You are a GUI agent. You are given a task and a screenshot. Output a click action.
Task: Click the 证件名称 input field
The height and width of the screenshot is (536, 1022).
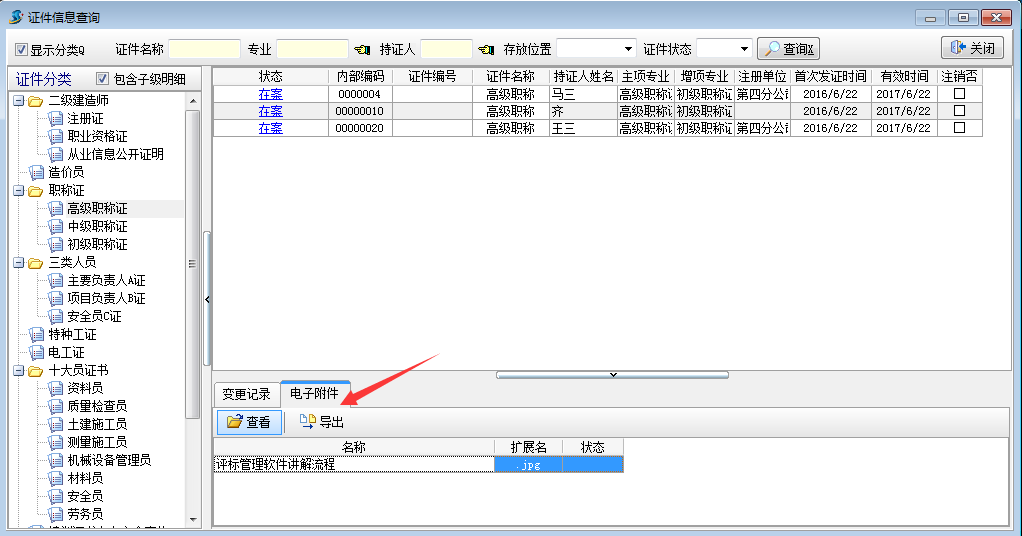204,49
